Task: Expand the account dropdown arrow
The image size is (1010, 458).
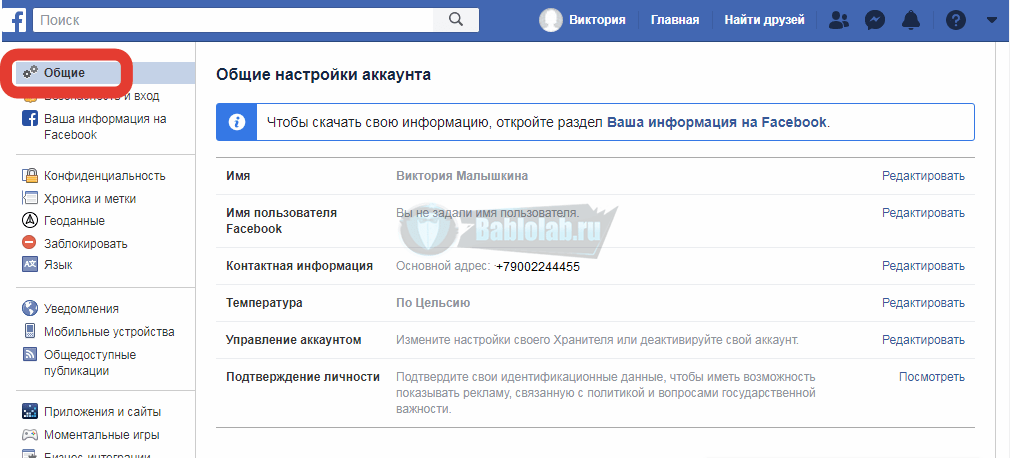Action: tap(991, 19)
